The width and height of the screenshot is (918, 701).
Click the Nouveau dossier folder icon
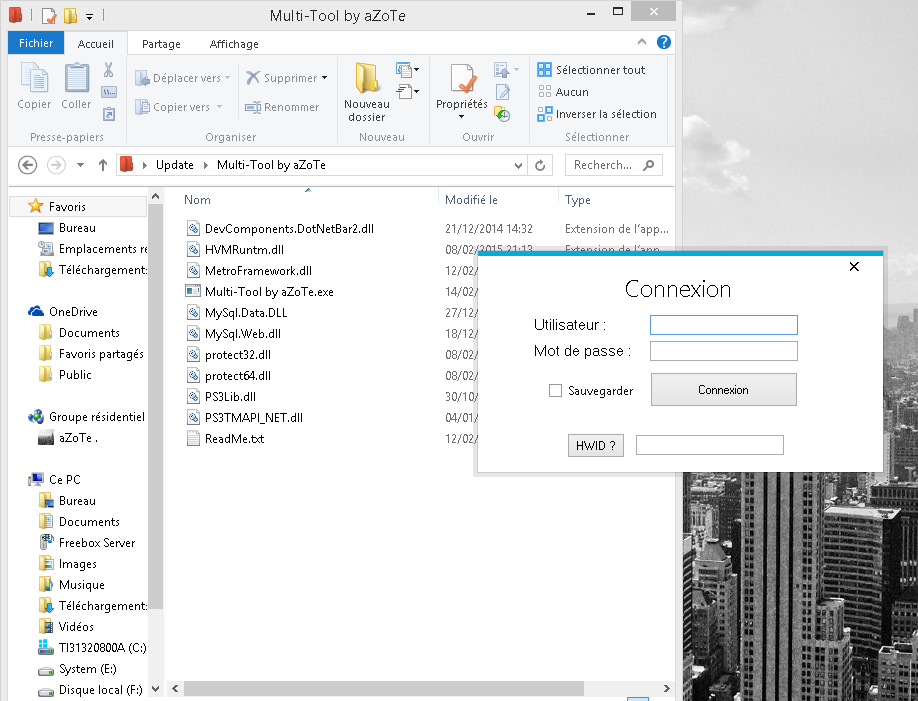(x=367, y=77)
